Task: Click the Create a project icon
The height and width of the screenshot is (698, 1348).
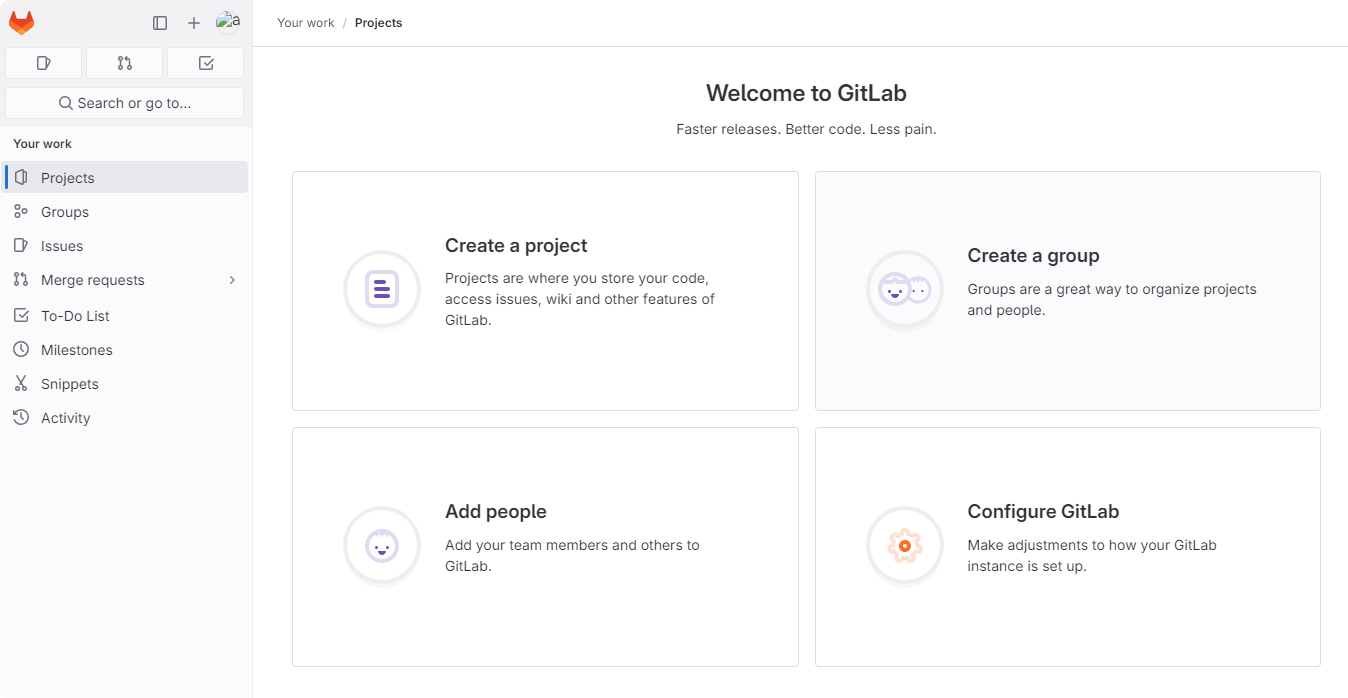Action: tap(382, 289)
